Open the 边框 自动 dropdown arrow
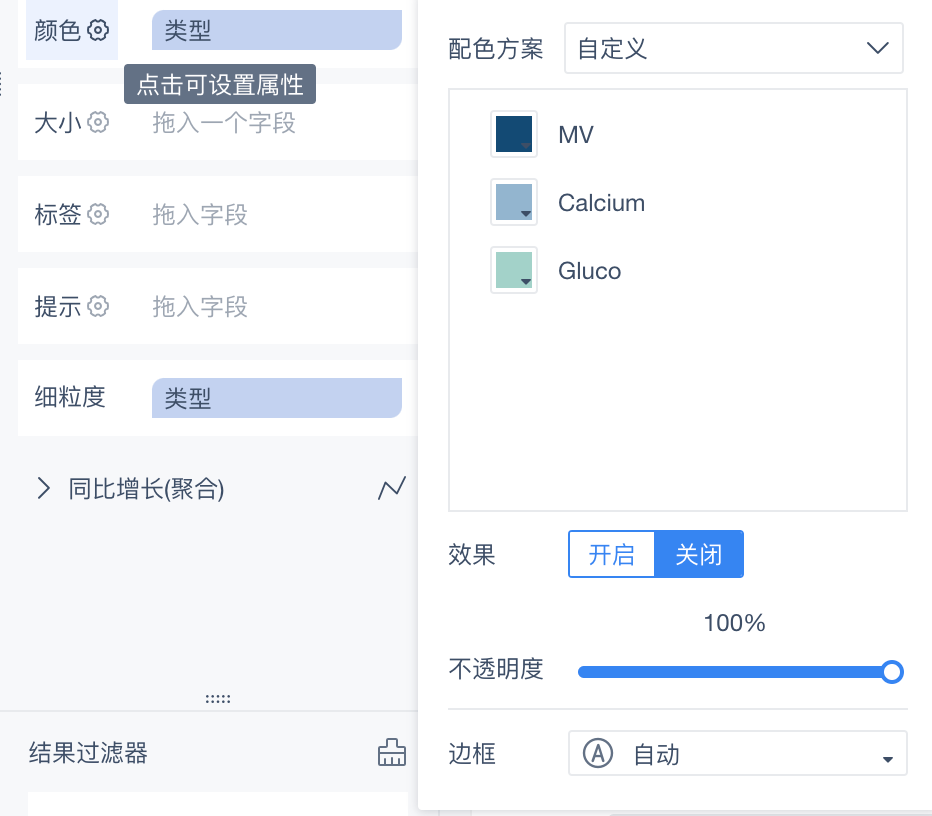Screen dimensions: 932x816 tap(887, 759)
